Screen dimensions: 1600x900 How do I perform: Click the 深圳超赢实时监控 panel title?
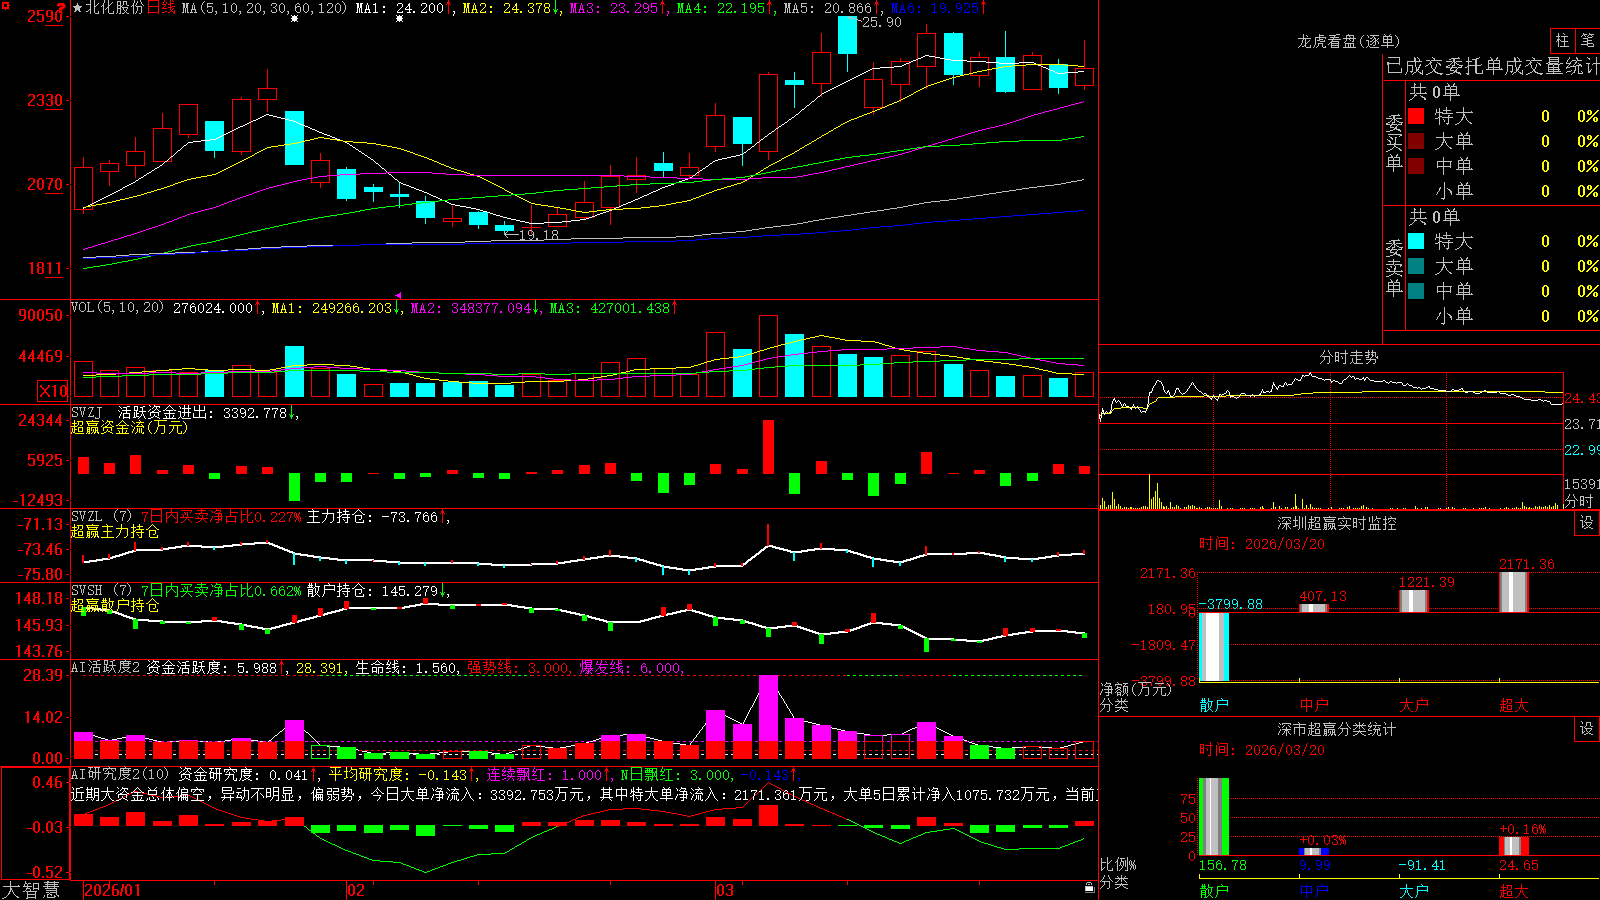pyautogui.click(x=1337, y=523)
